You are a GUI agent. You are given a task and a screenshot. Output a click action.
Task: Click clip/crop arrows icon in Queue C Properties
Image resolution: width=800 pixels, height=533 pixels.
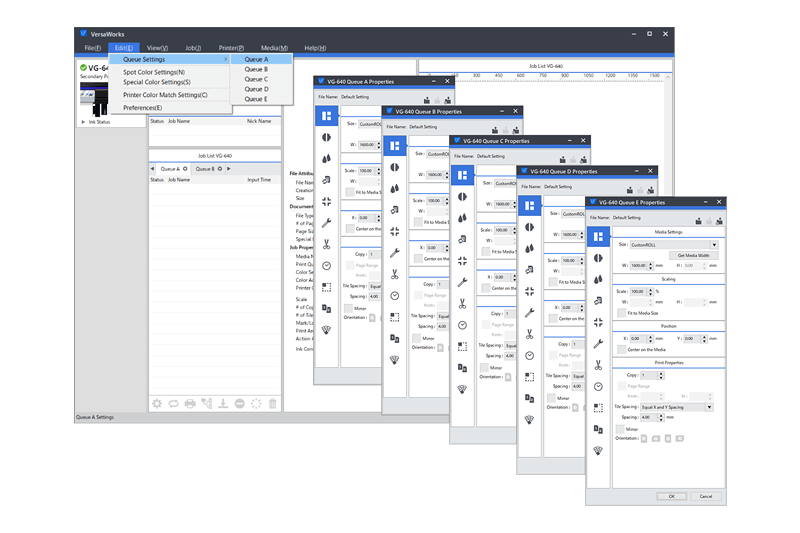(462, 260)
